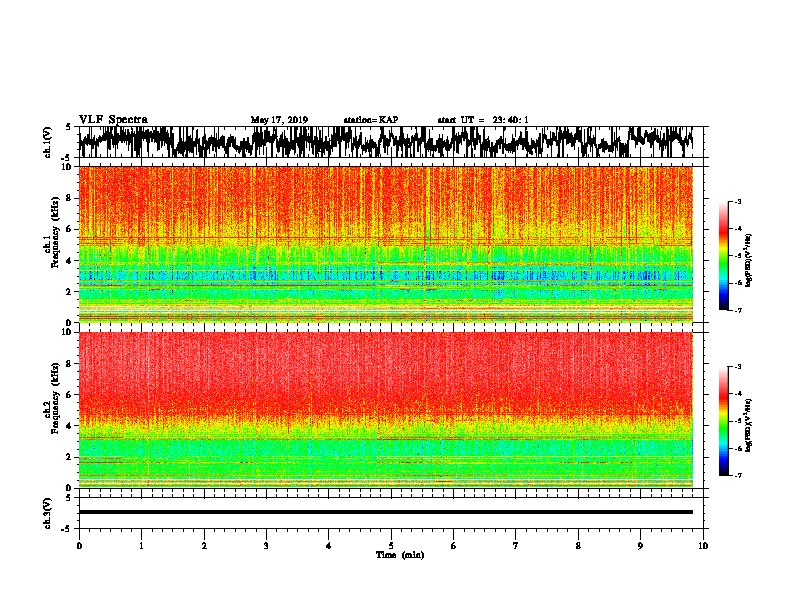Click the time axis tick label "10"

click(x=703, y=546)
